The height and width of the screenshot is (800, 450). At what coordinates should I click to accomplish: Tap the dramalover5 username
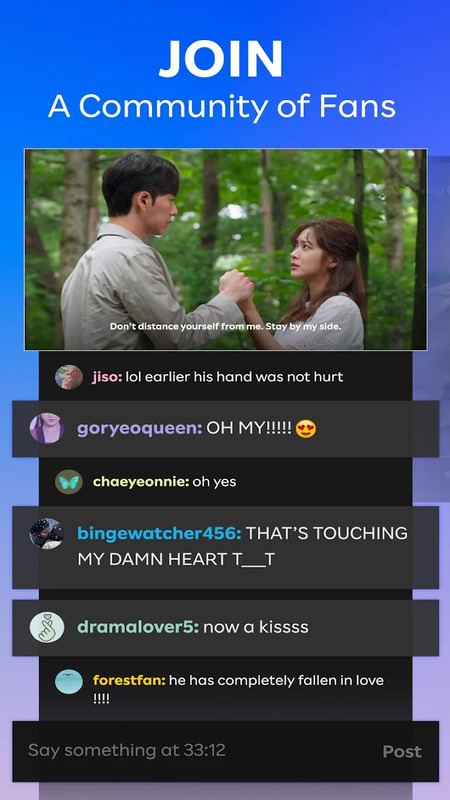[138, 627]
